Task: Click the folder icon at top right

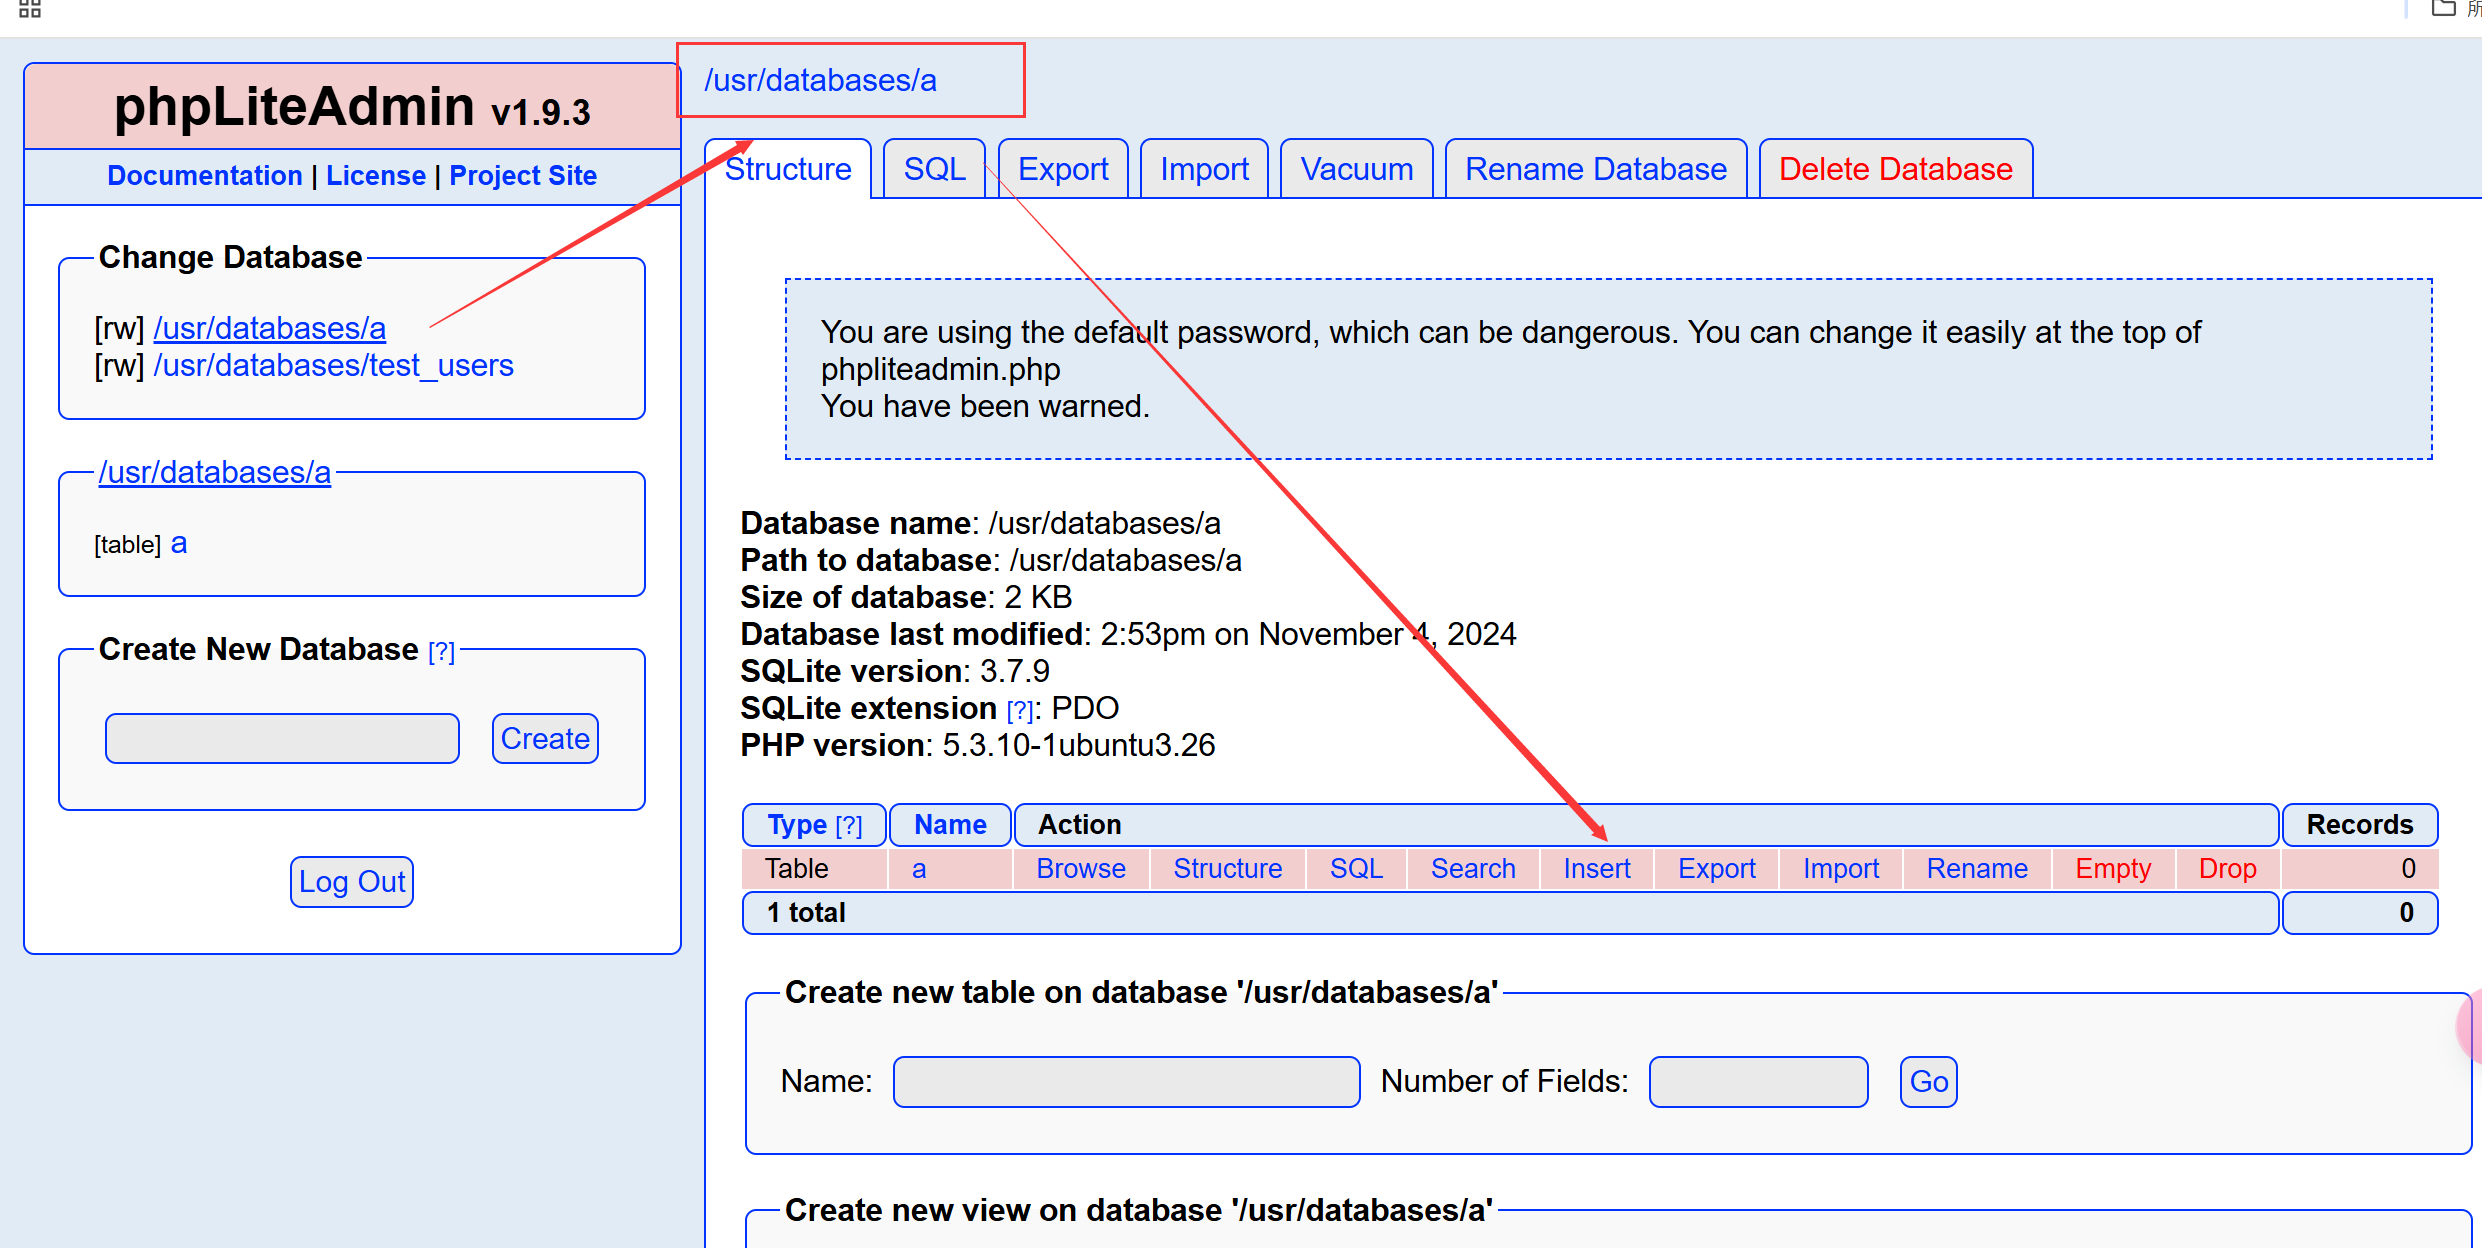Action: click(2443, 8)
